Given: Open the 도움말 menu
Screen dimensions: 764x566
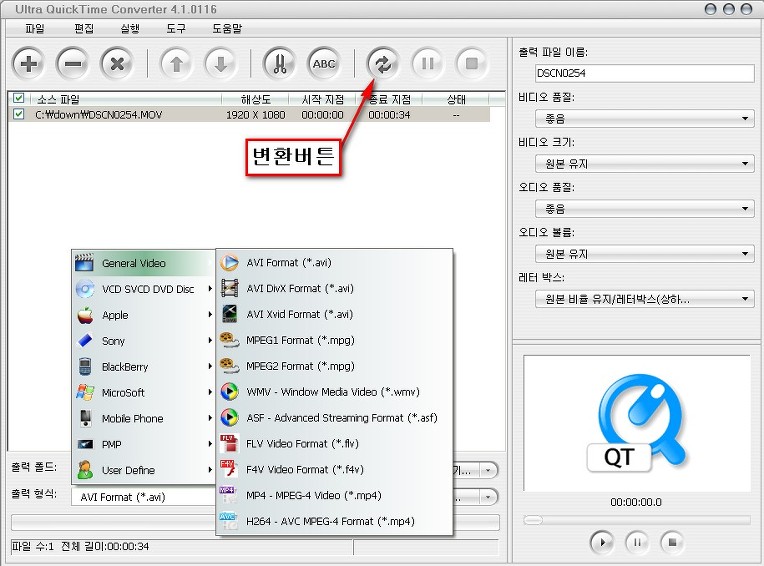Looking at the screenshot, I should [x=227, y=29].
